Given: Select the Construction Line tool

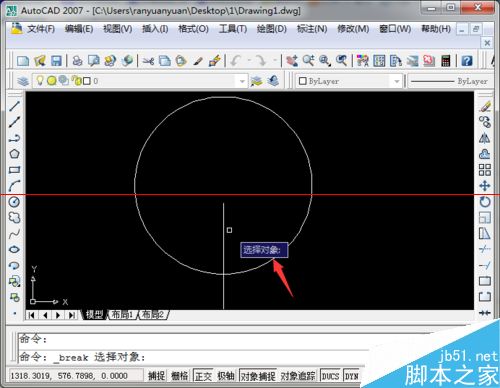Looking at the screenshot, I should coord(14,122).
